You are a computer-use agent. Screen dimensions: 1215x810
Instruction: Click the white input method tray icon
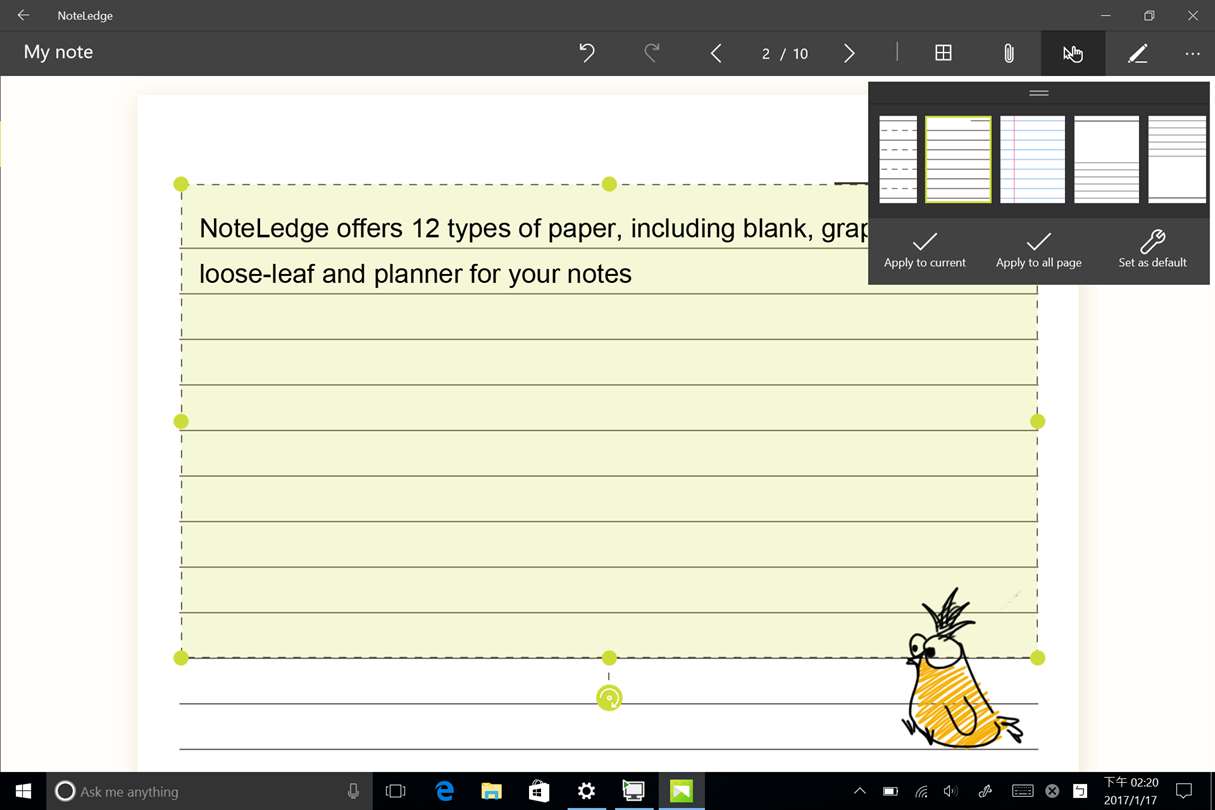tap(1080, 791)
